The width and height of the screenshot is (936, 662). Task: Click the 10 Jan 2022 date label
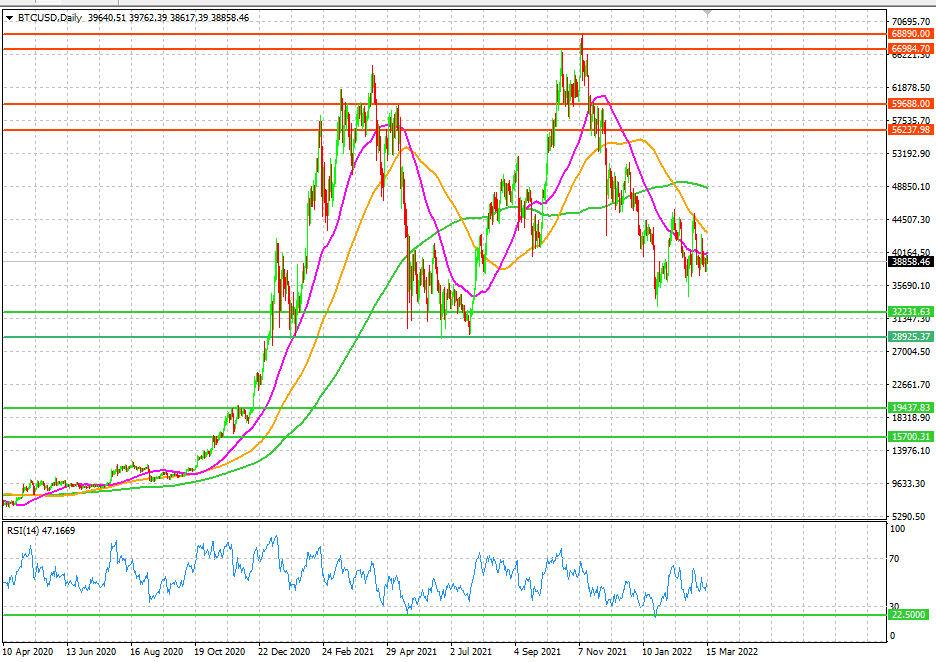tap(667, 652)
